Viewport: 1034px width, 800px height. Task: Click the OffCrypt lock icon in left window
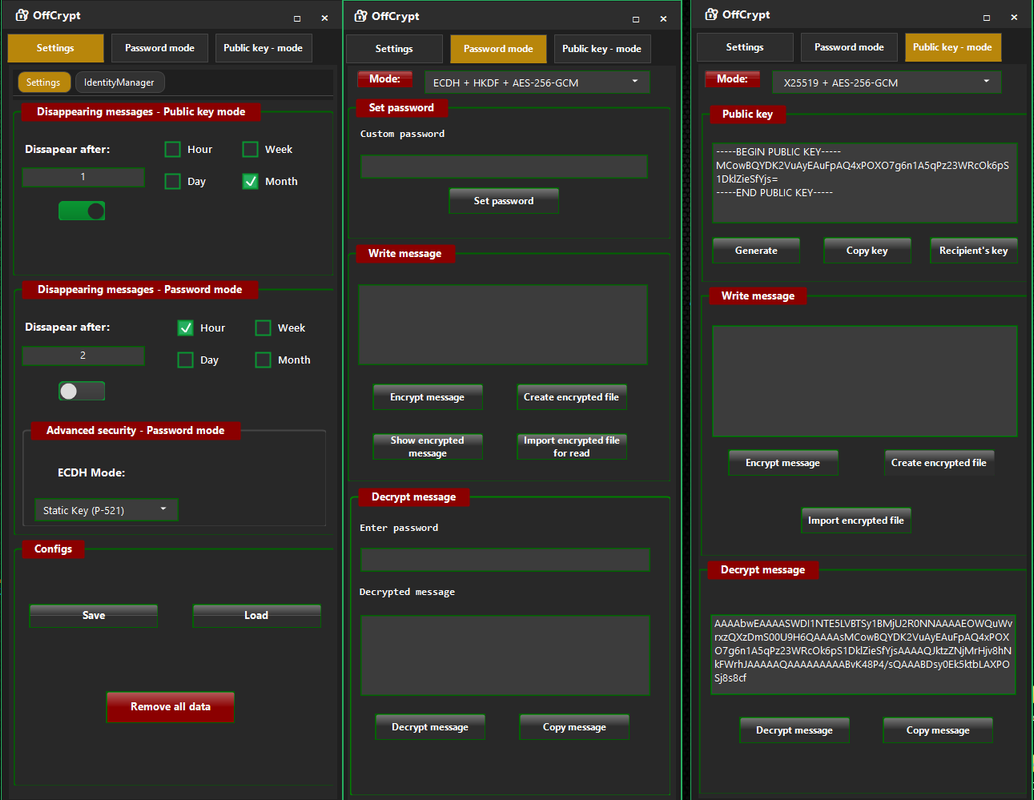click(x=22, y=15)
